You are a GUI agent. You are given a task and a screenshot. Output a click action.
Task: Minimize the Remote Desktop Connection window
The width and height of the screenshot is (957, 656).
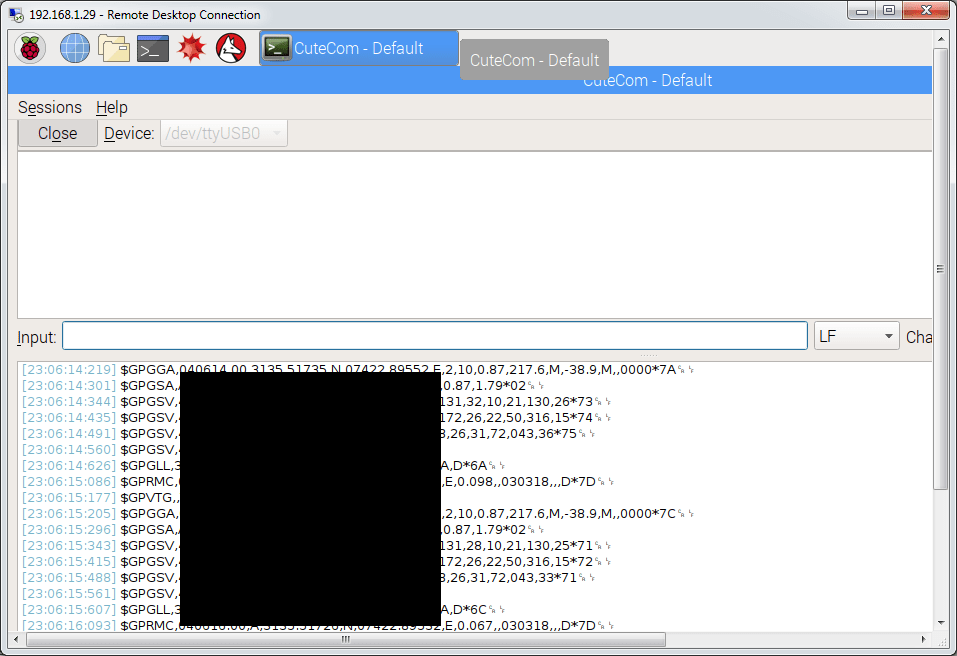862,10
